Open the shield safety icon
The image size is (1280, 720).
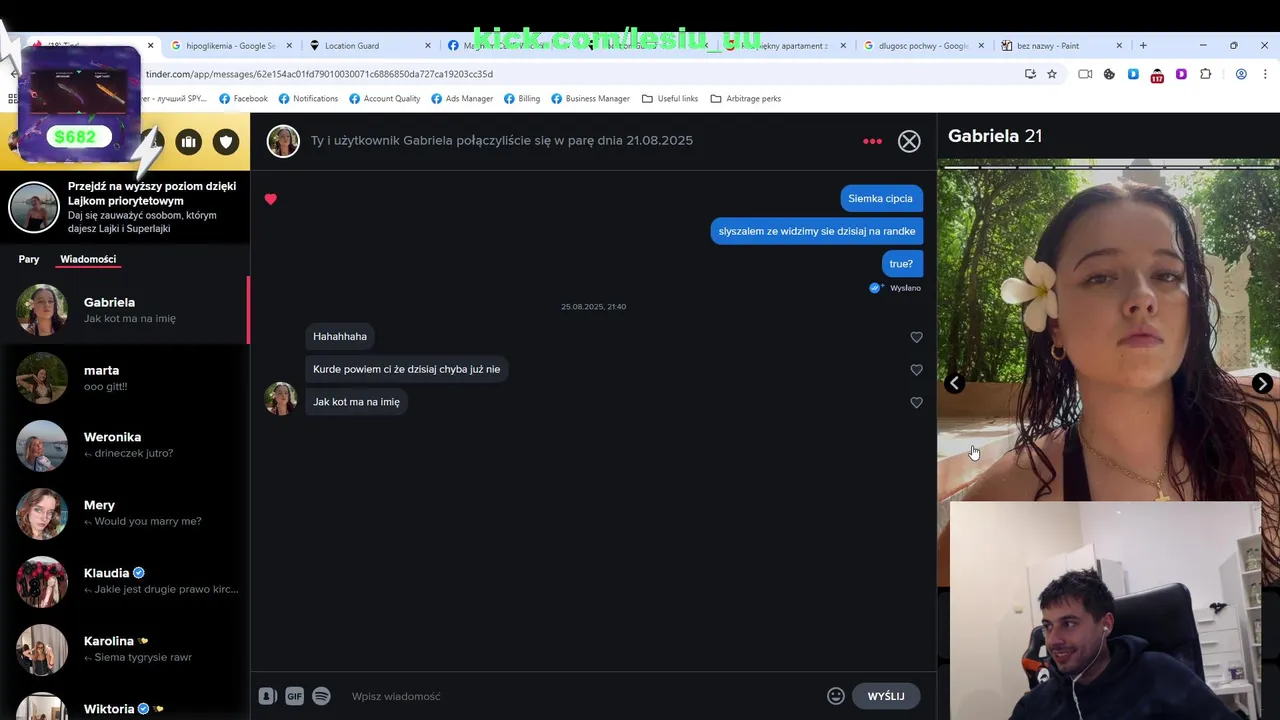coord(226,142)
